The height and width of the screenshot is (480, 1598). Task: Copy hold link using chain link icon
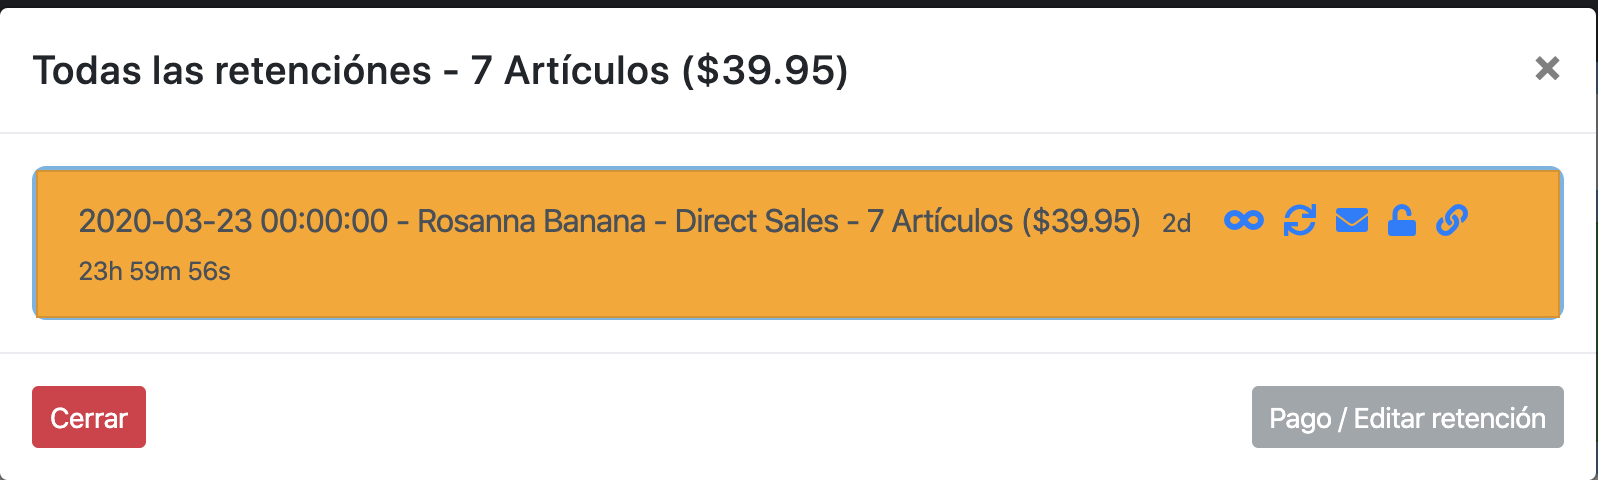[1451, 220]
